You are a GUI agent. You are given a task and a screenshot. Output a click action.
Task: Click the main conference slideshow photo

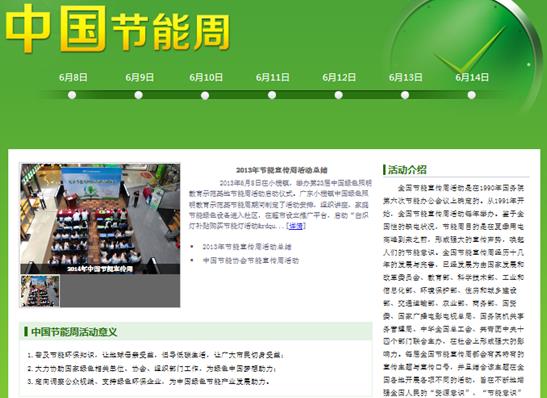(x=100, y=219)
